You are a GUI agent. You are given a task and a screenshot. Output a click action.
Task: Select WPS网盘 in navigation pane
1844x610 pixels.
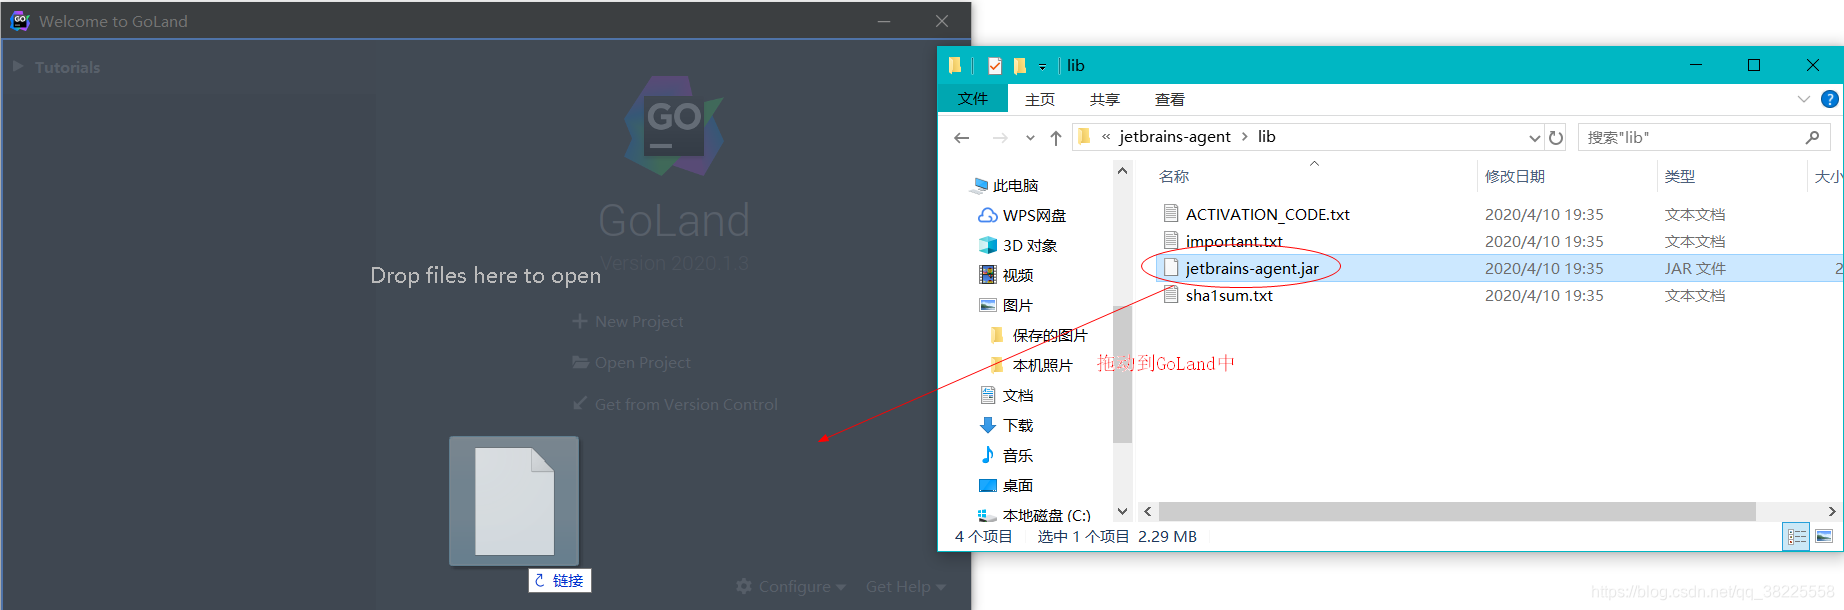1022,215
